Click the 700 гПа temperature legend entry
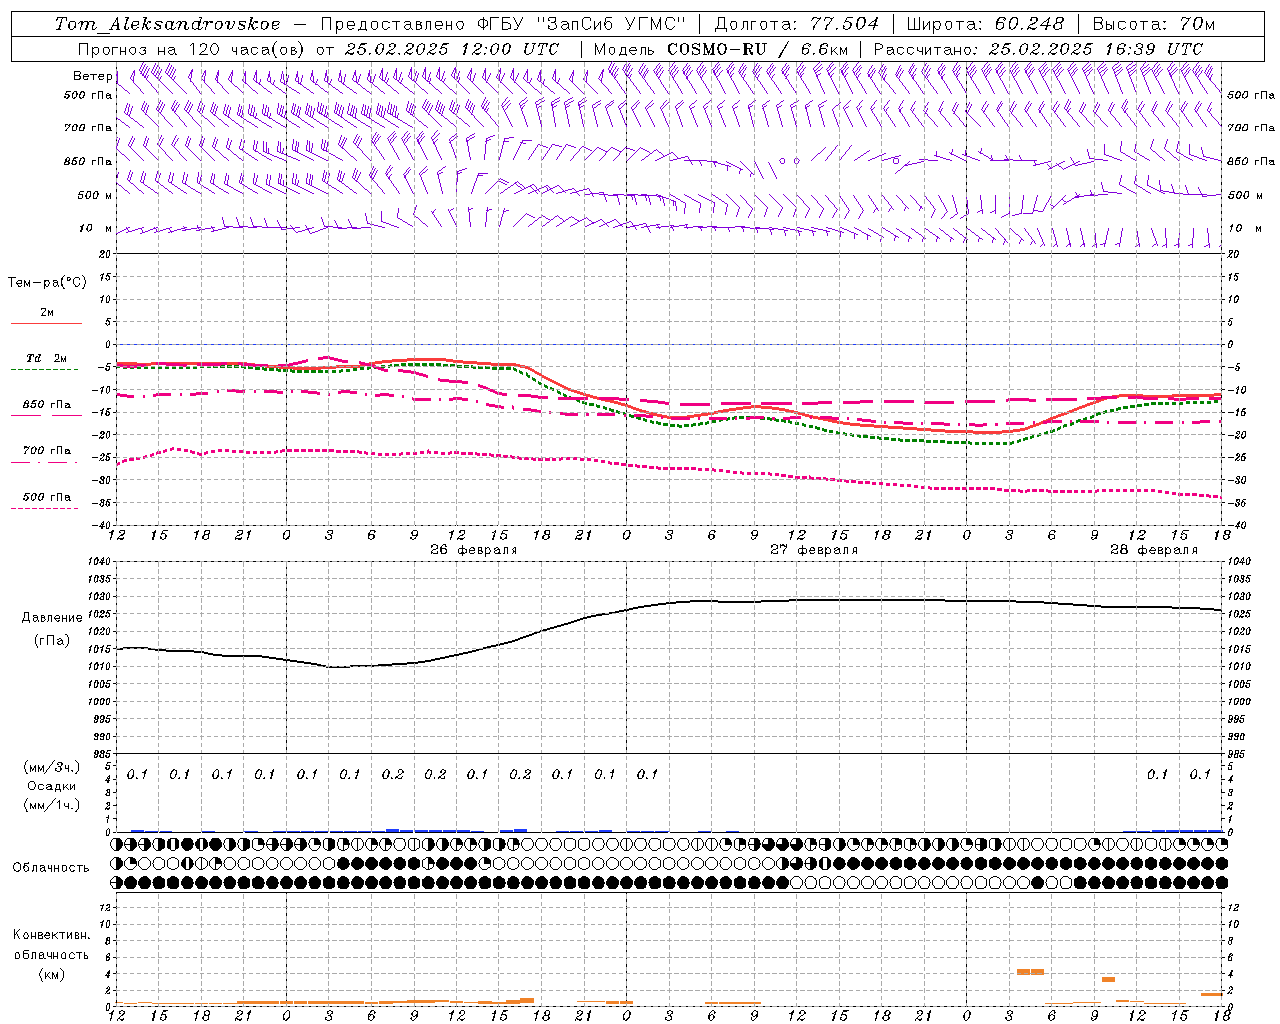 (47, 451)
